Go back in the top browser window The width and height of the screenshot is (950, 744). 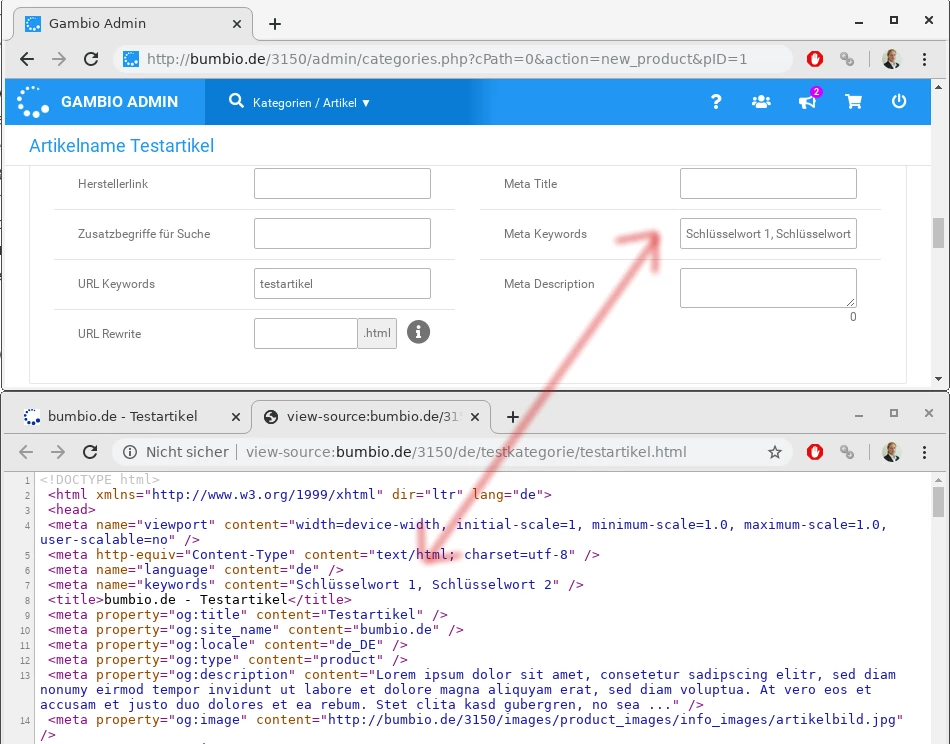tap(27, 59)
